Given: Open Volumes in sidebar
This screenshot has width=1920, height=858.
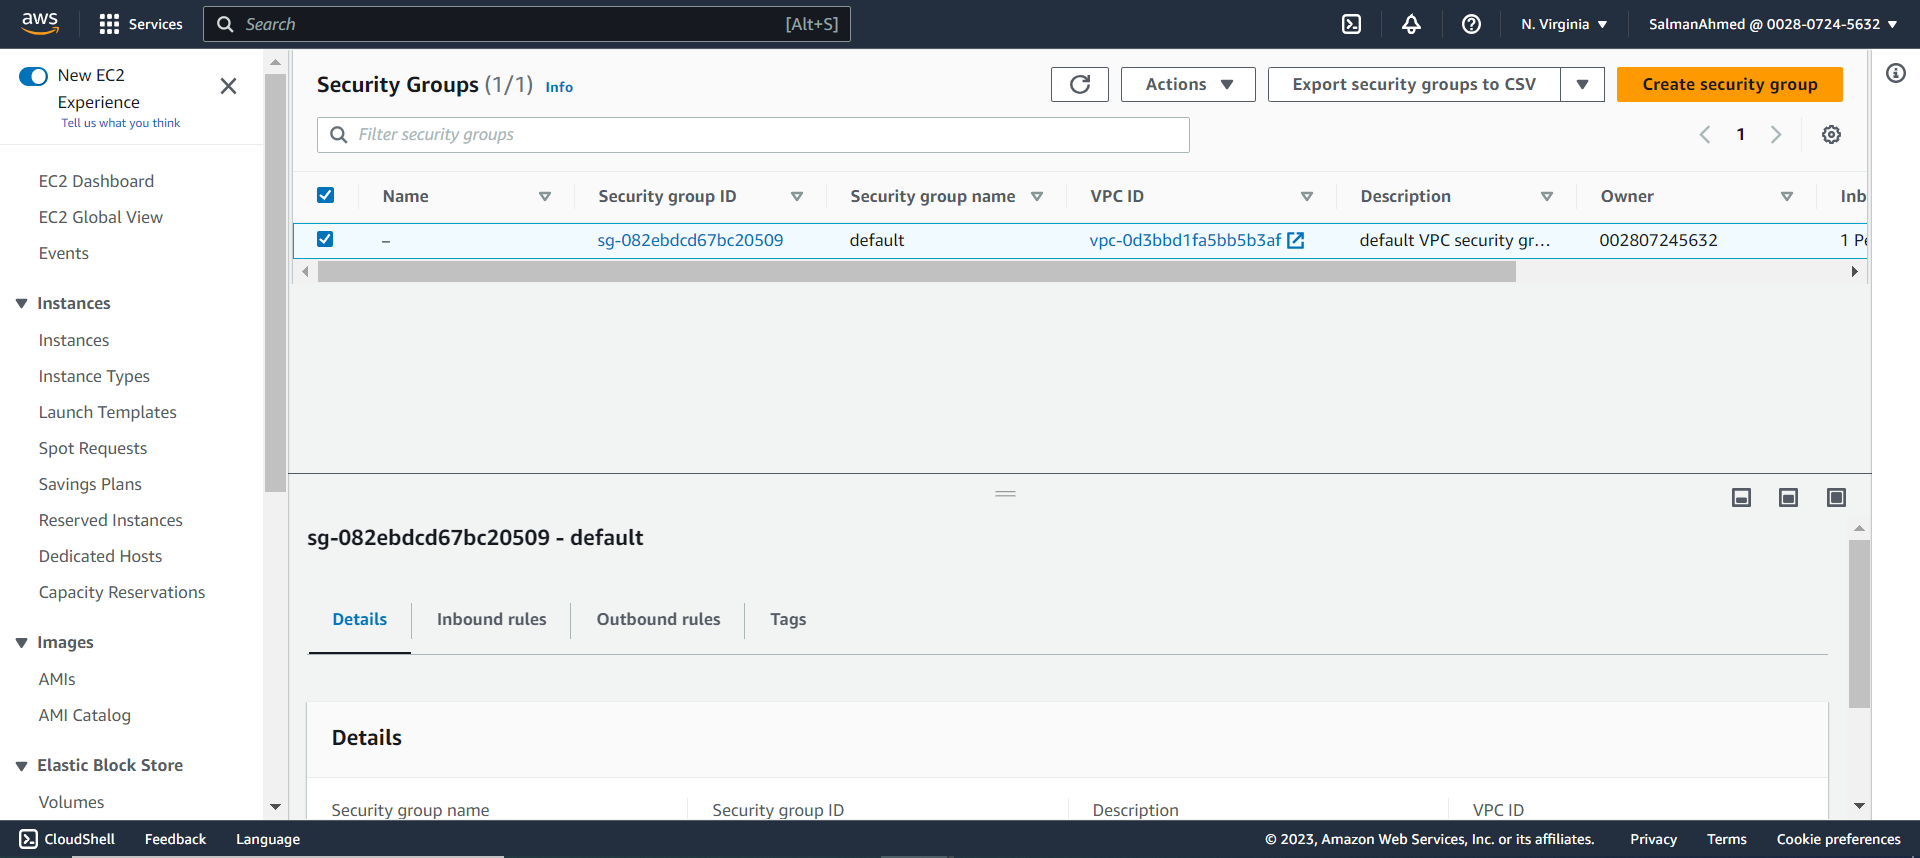Looking at the screenshot, I should tap(71, 802).
